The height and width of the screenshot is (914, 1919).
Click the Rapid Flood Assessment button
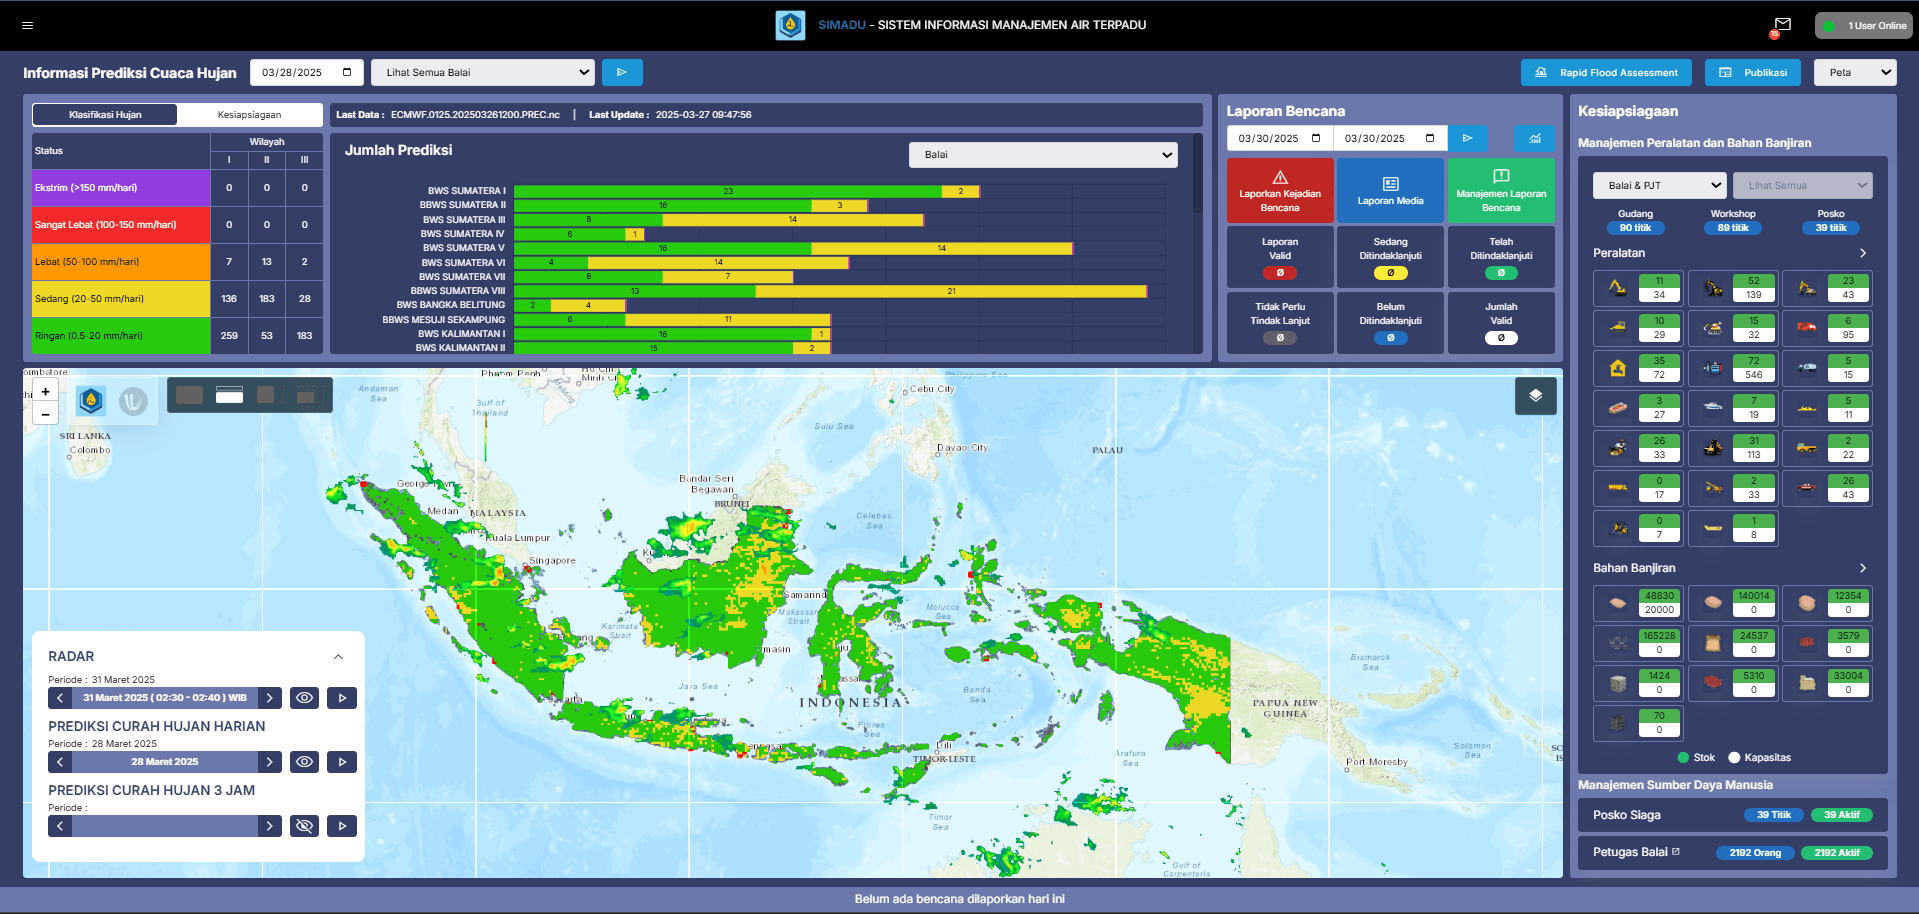tap(1606, 72)
